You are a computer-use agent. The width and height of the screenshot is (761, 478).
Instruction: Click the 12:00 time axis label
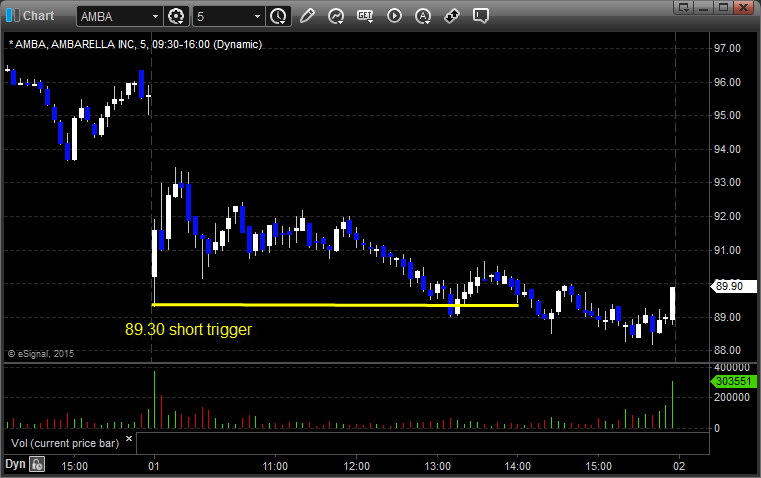point(356,466)
